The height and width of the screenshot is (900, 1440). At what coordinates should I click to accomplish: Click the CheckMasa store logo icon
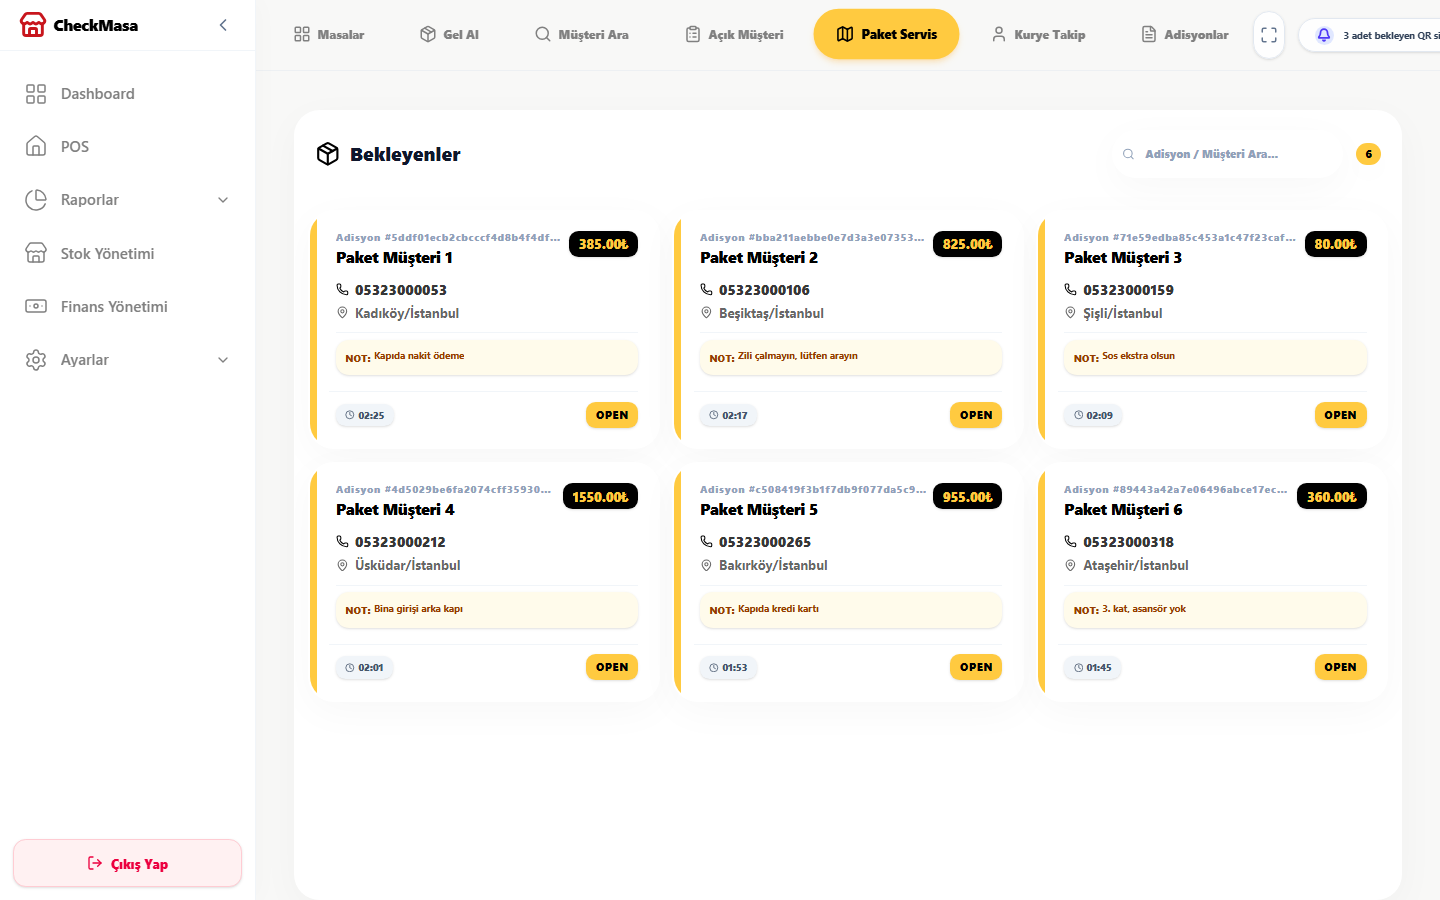[x=33, y=25]
